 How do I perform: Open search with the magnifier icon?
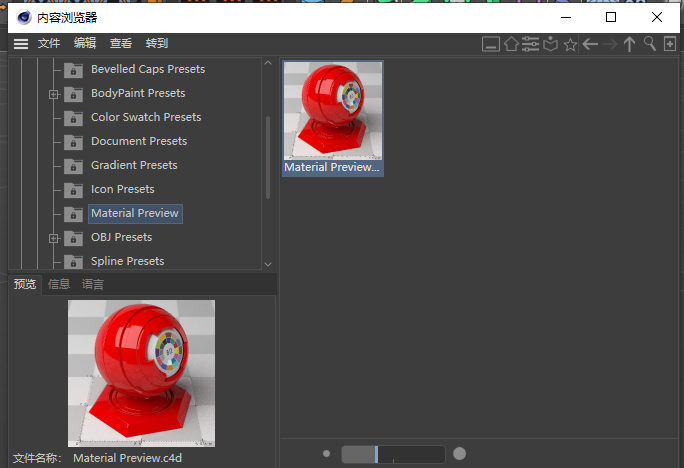pyautogui.click(x=650, y=44)
